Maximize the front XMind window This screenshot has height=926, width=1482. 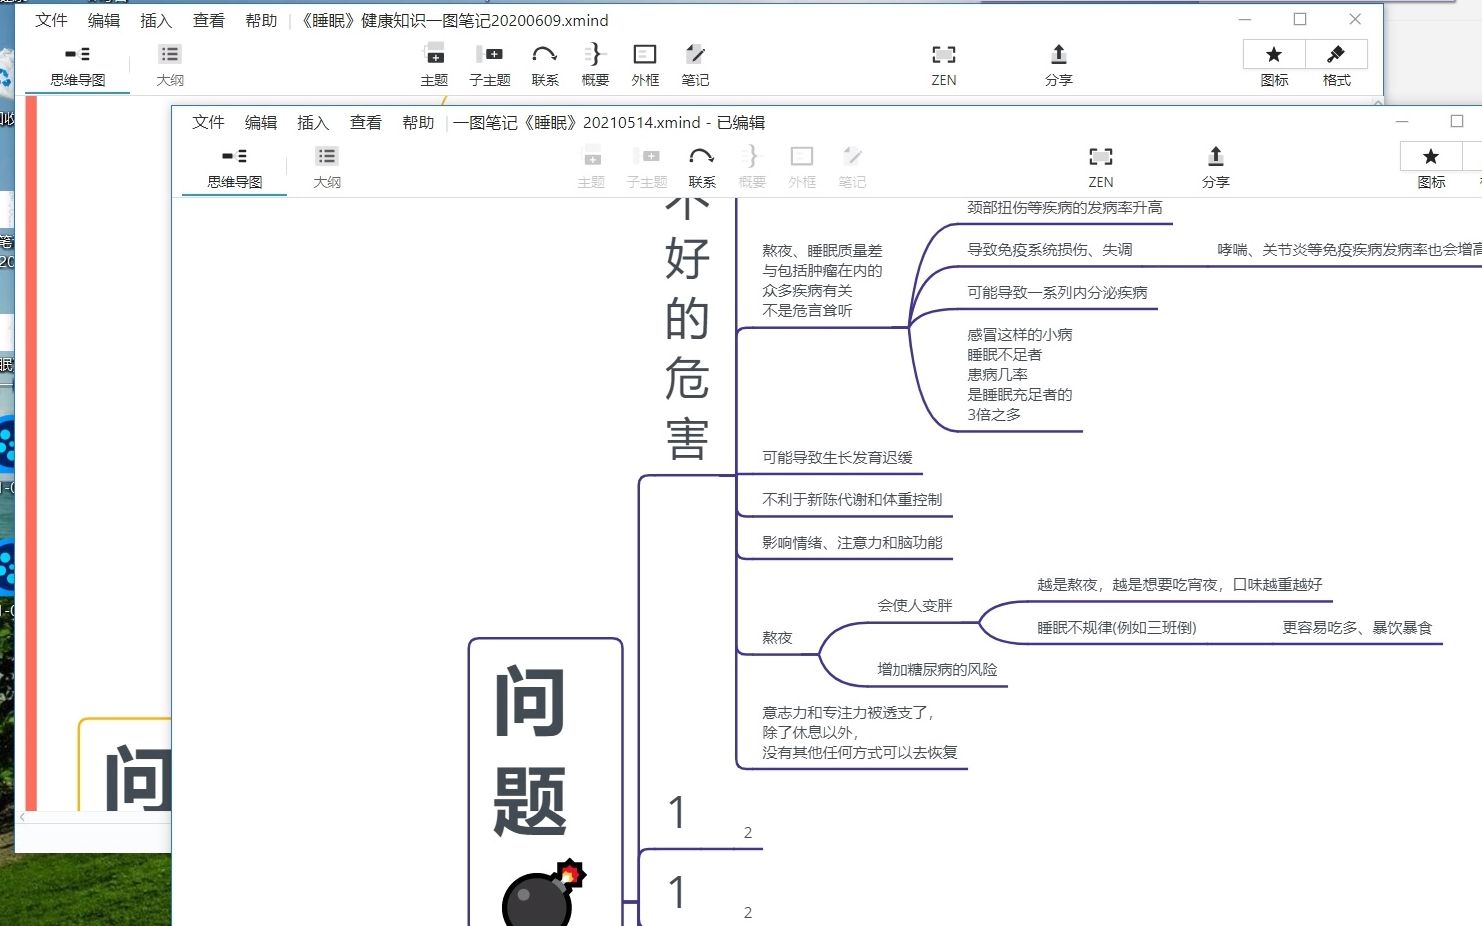(x=1457, y=121)
